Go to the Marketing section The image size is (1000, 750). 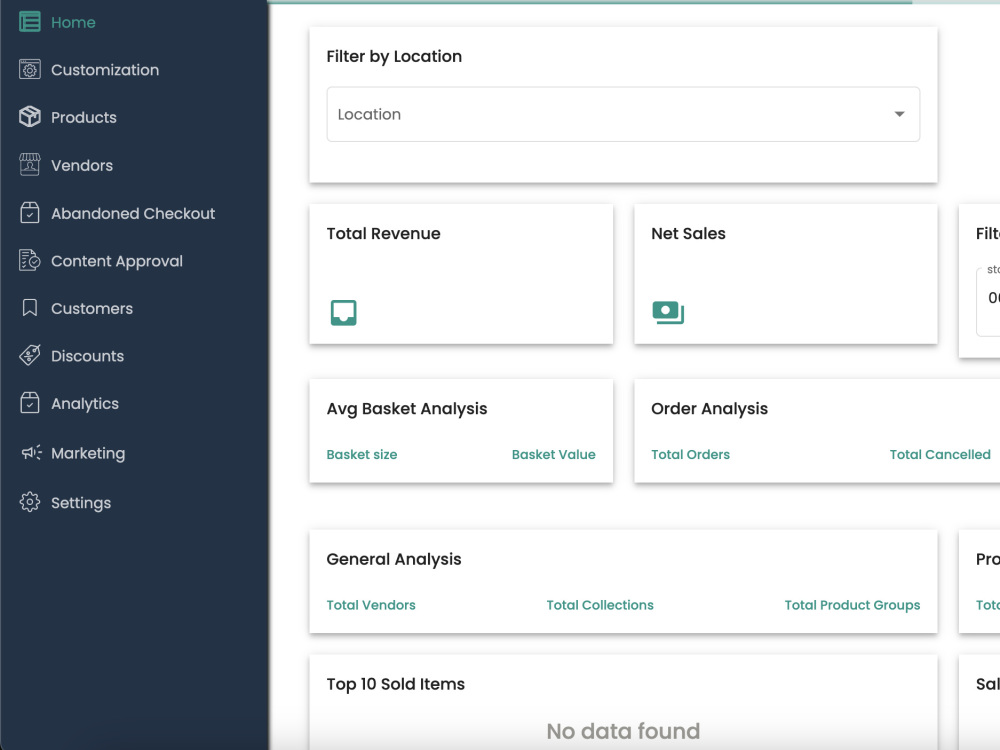click(88, 453)
